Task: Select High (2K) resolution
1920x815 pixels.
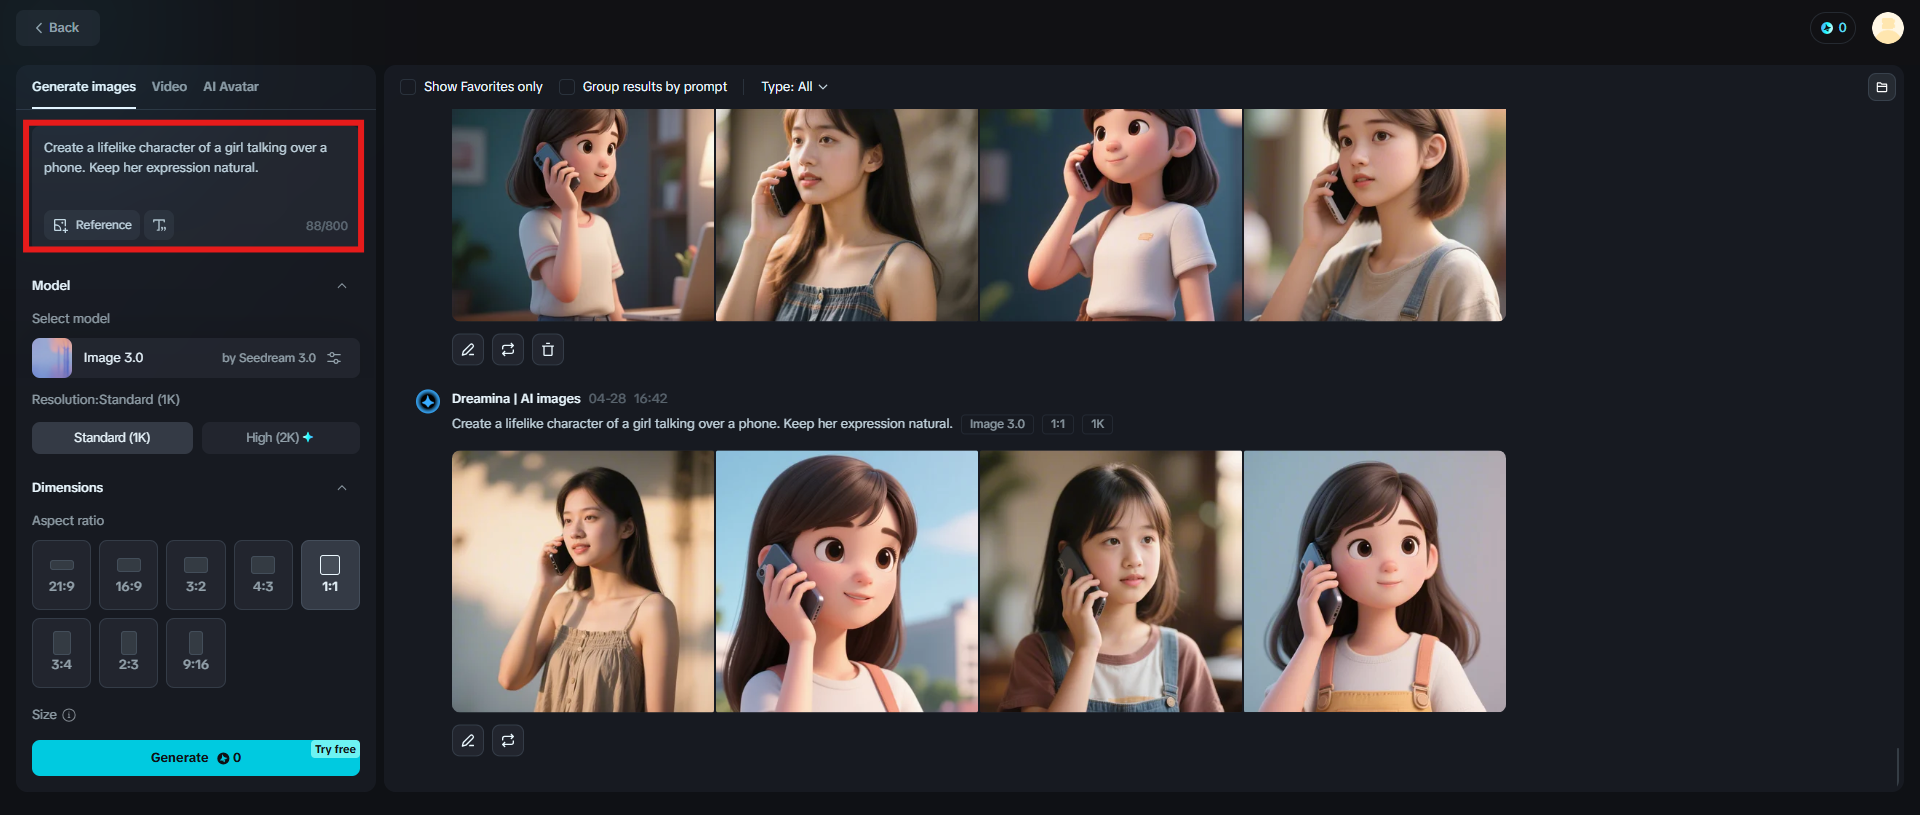Action: click(x=280, y=438)
